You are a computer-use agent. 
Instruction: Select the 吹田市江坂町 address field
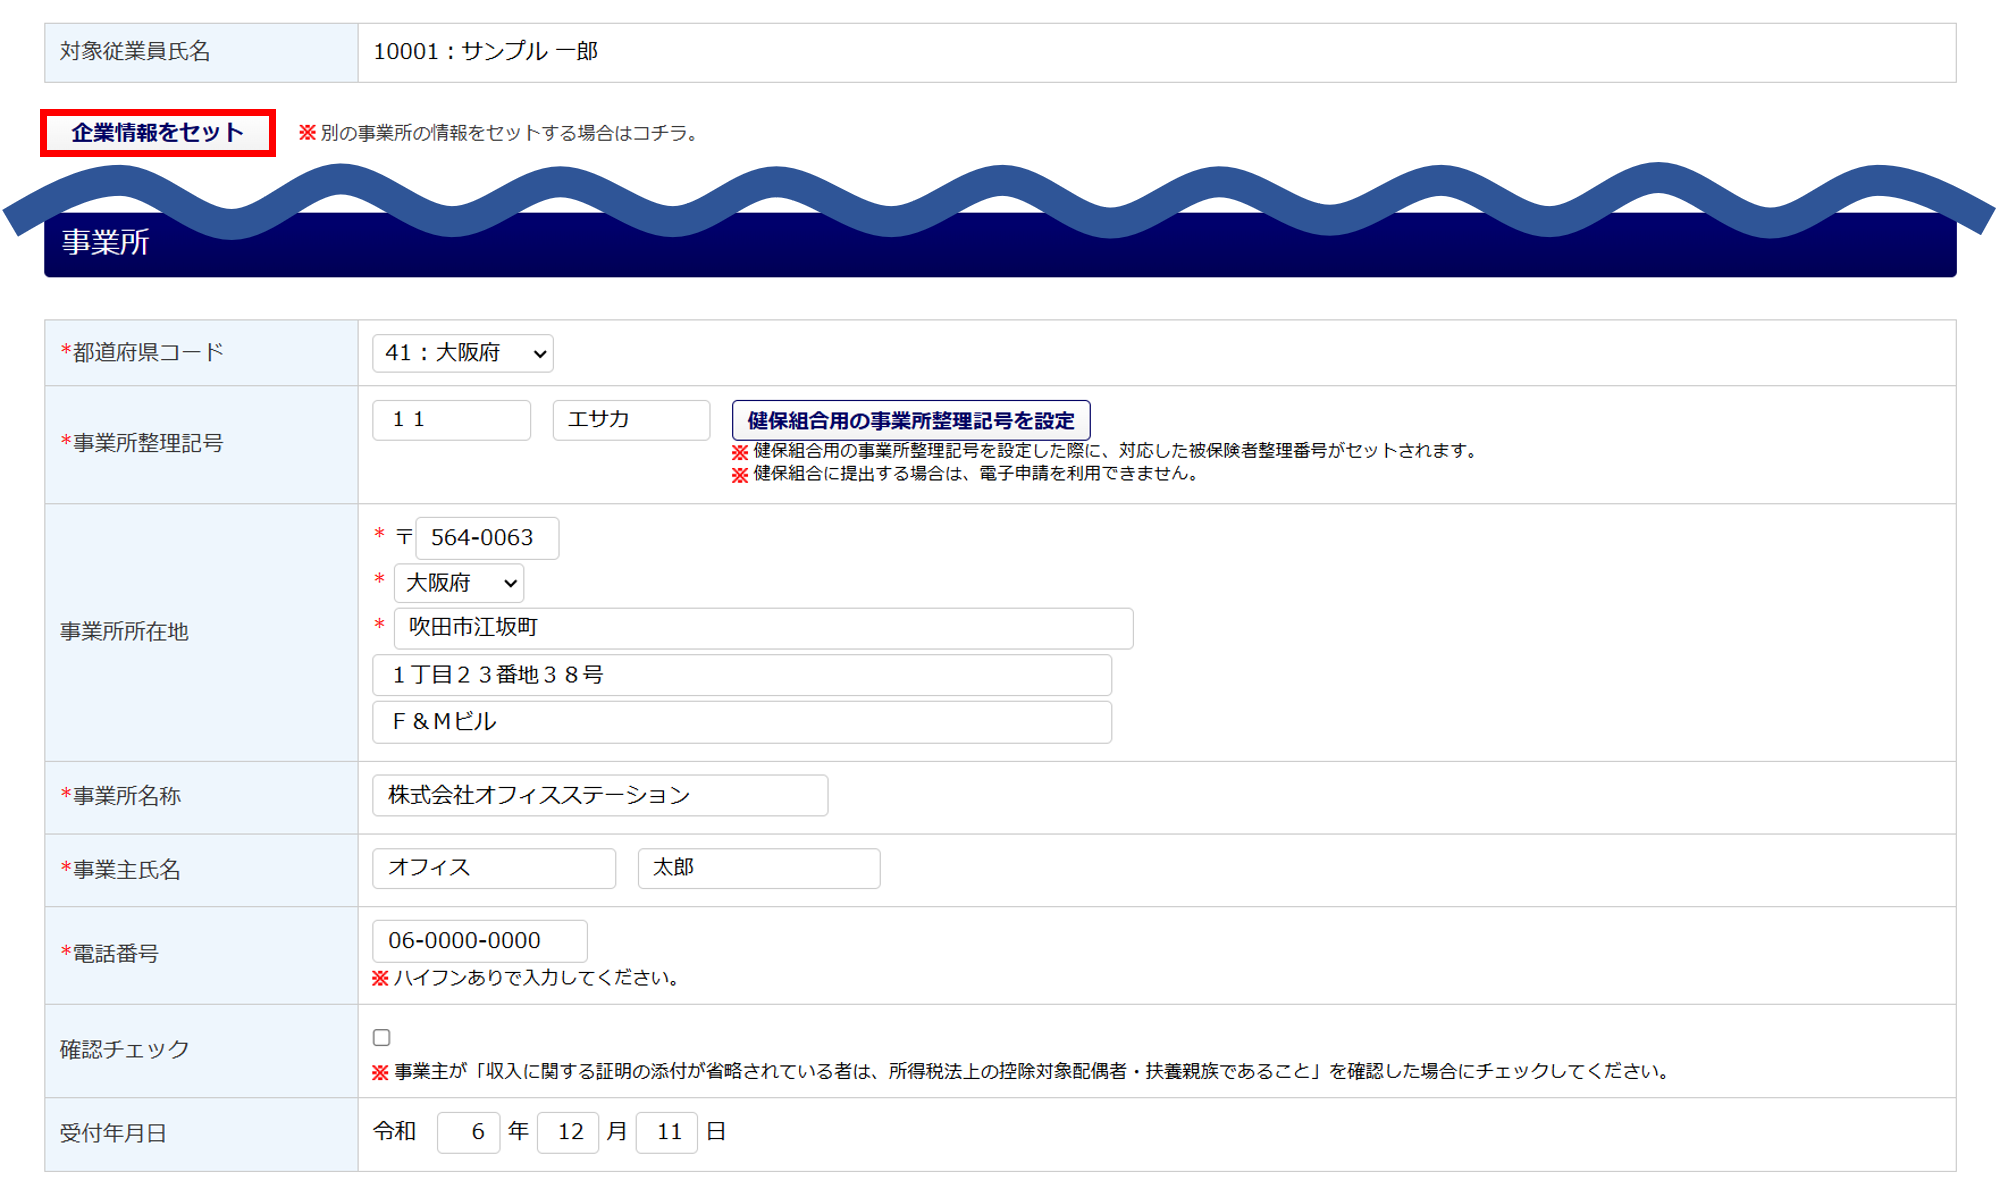(763, 628)
